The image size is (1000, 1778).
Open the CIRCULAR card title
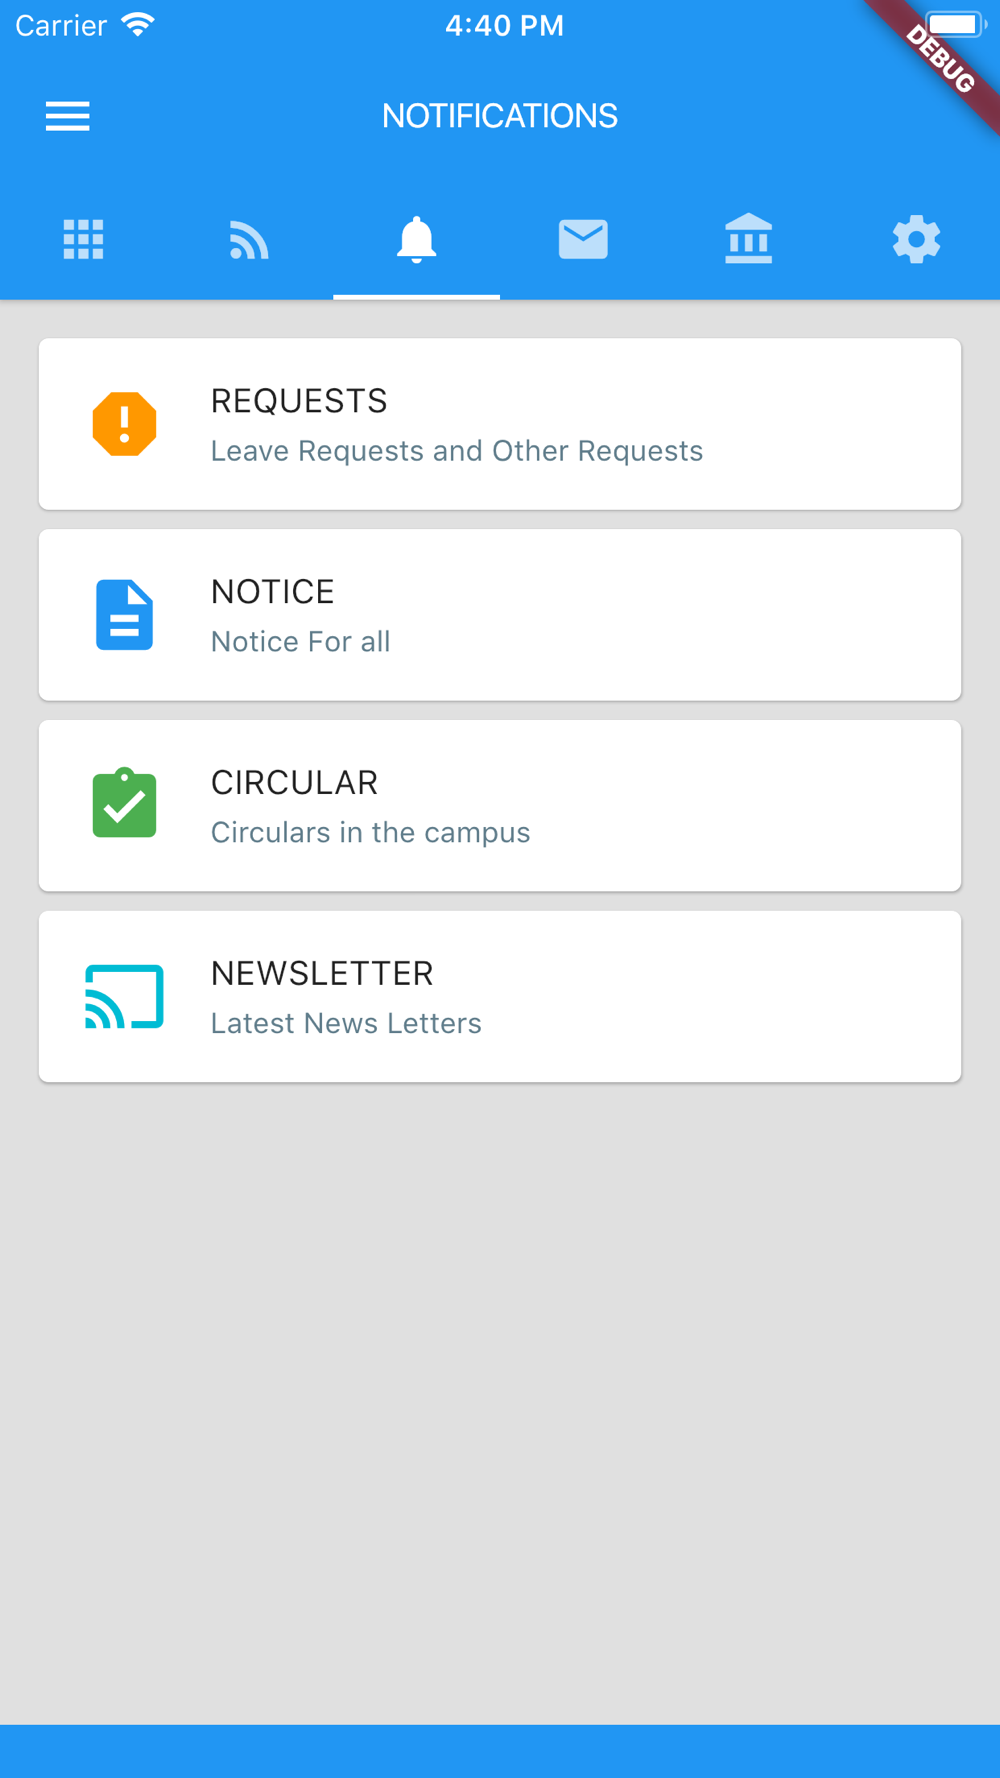(x=294, y=783)
